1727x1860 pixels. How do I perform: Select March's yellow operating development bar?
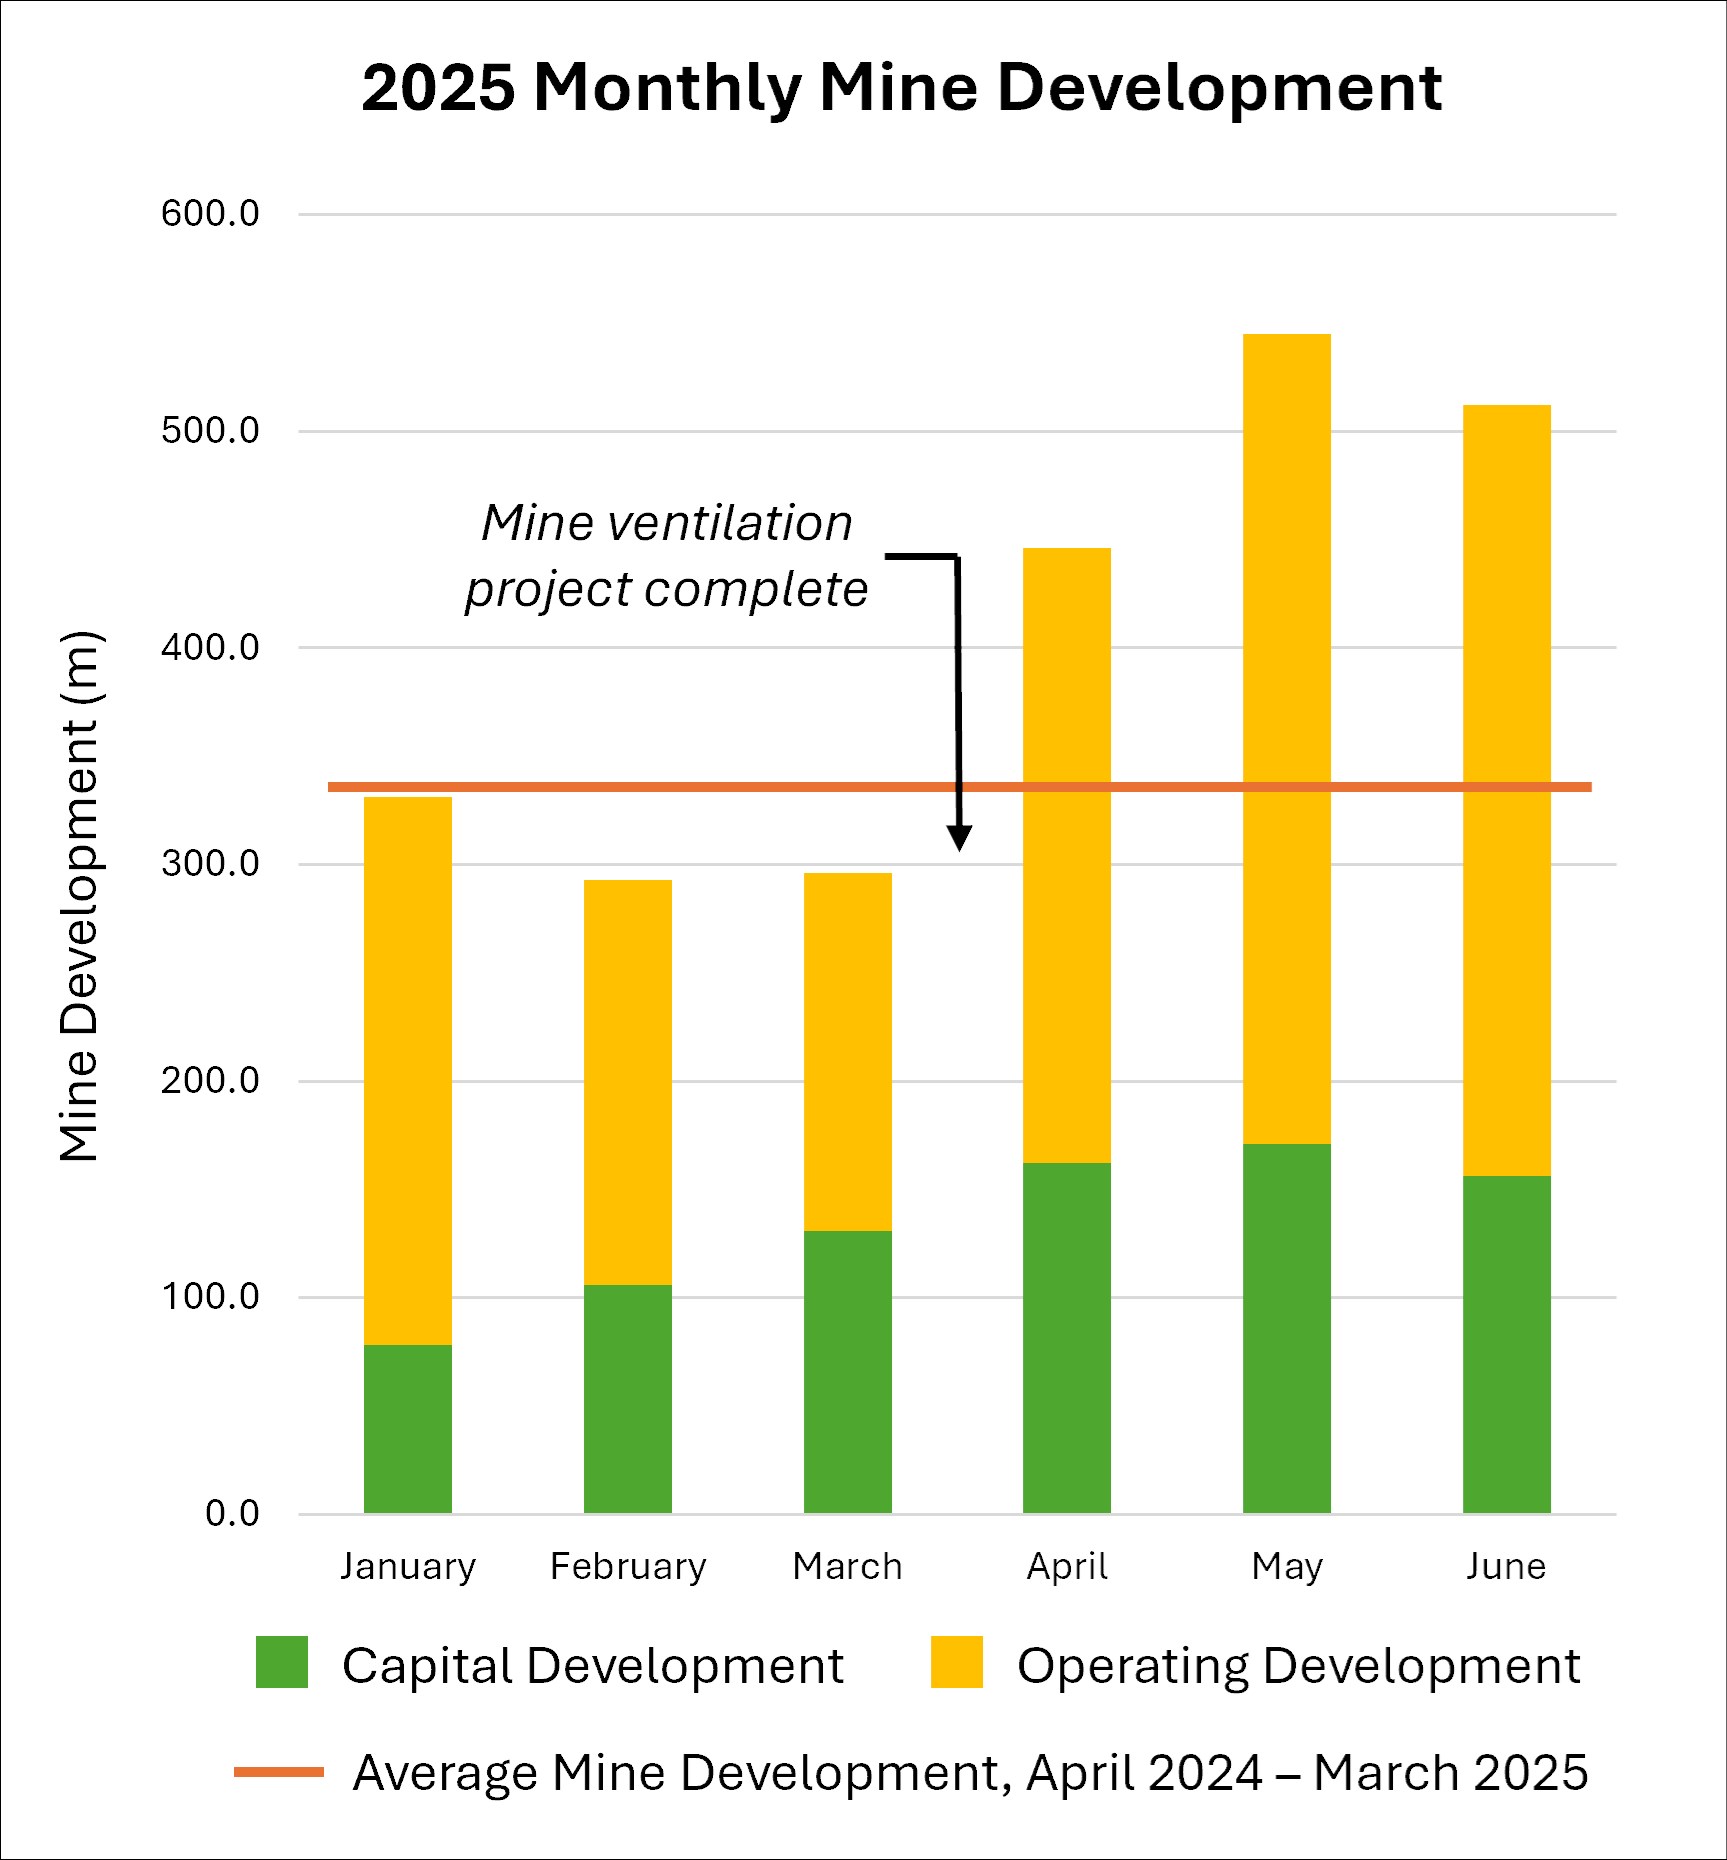(x=848, y=1052)
